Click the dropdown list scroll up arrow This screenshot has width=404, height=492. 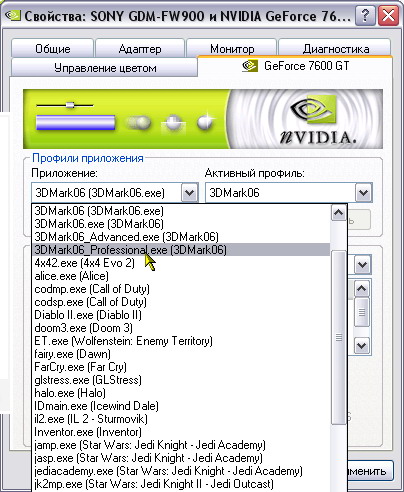(338, 213)
